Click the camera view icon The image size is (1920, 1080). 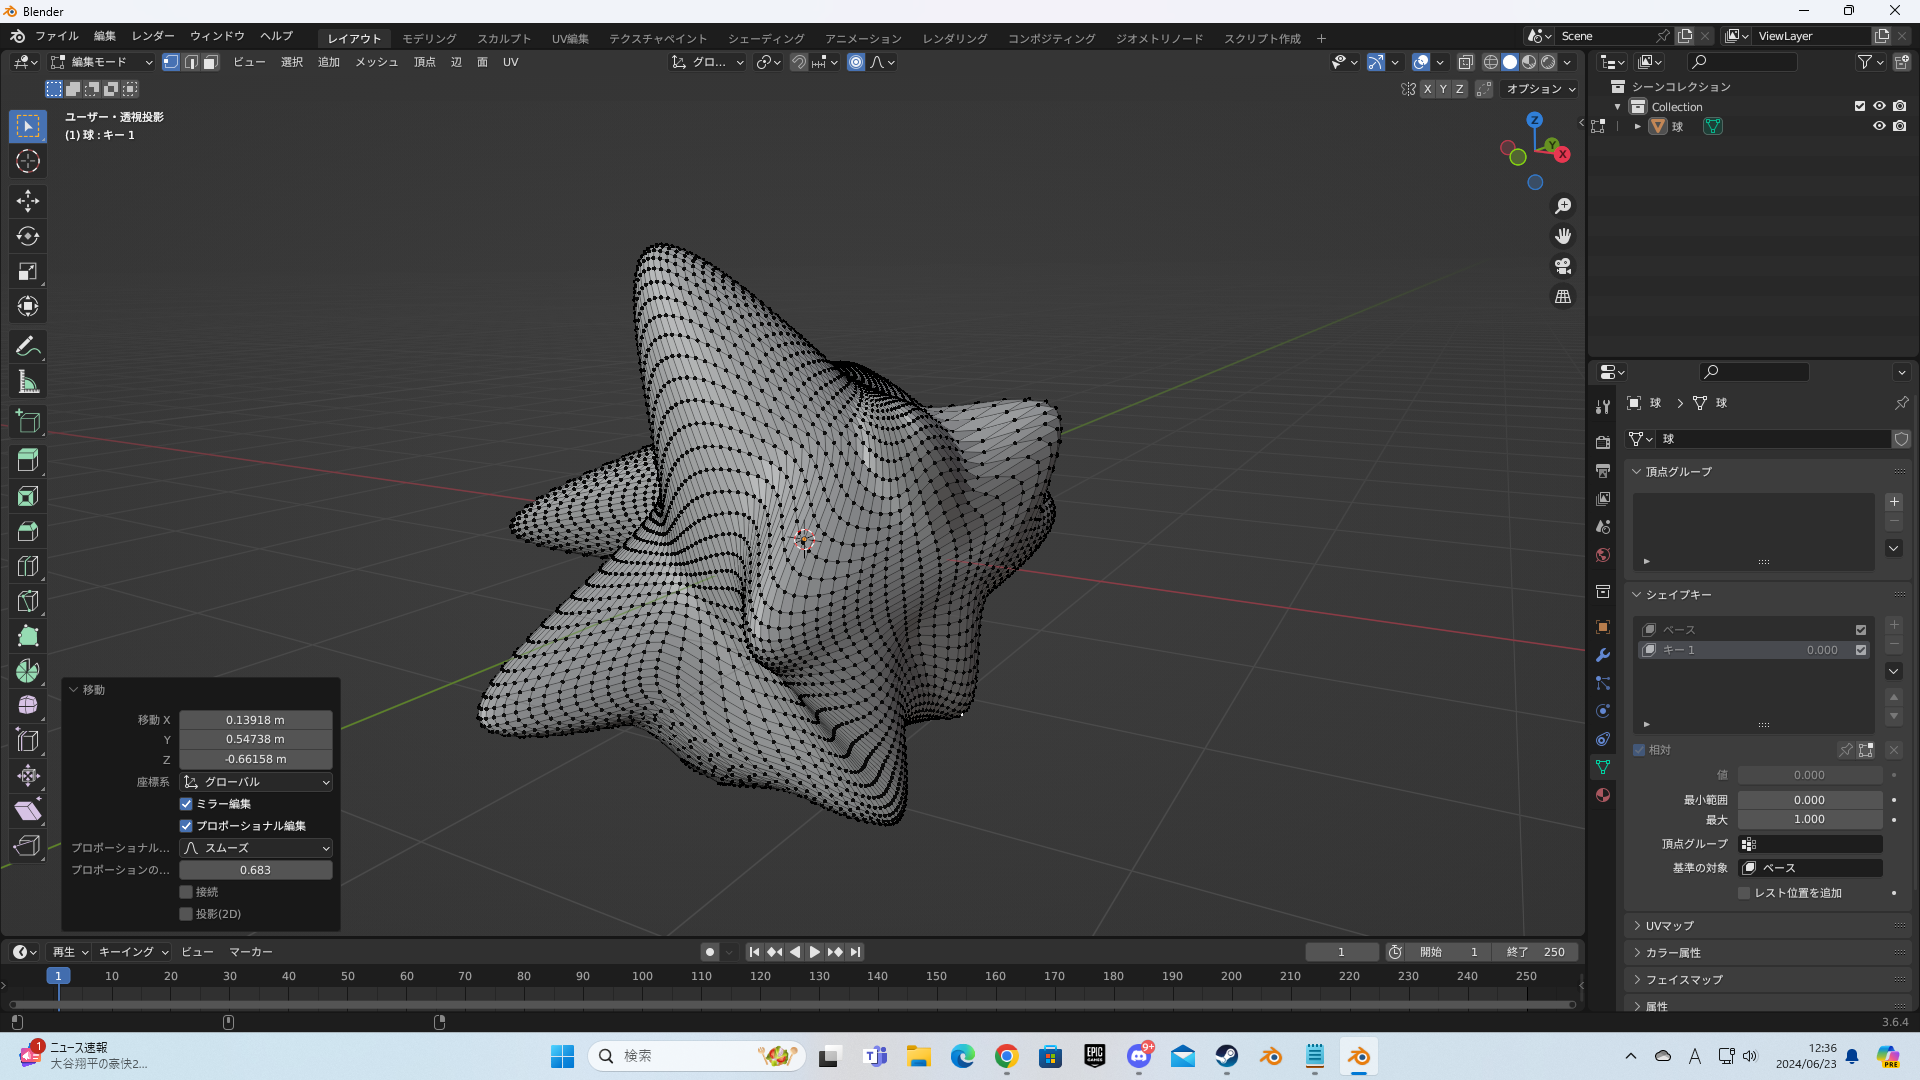[x=1563, y=266]
